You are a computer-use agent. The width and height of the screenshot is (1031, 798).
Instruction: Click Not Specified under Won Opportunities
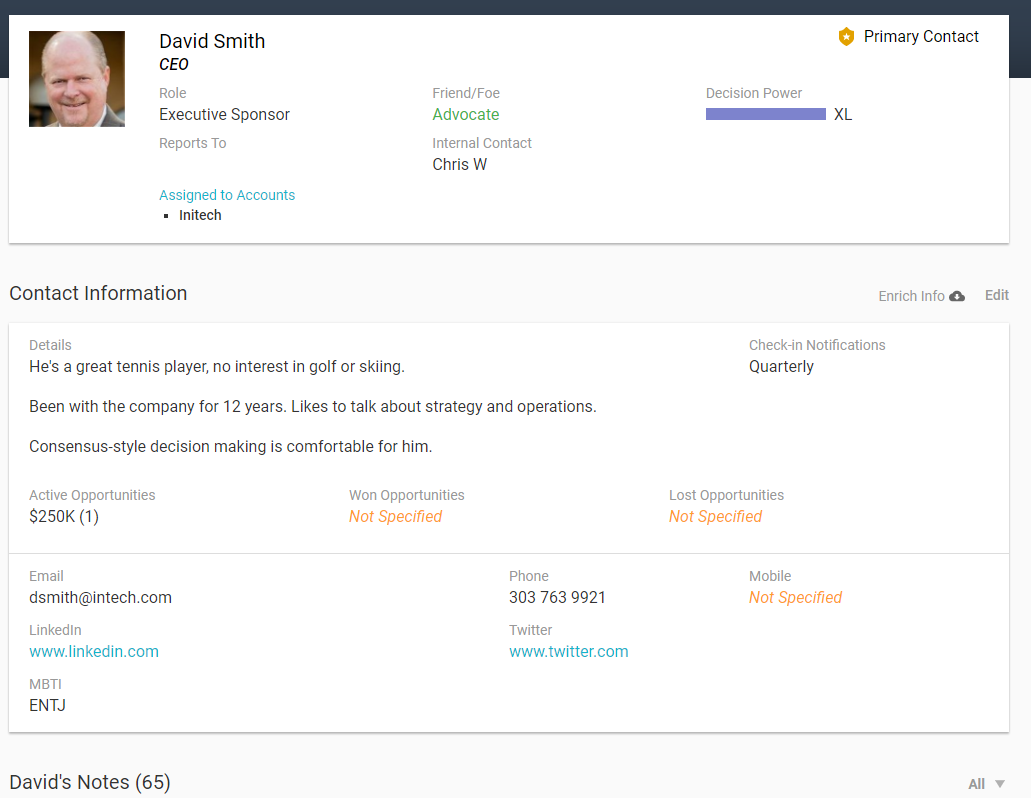point(395,516)
